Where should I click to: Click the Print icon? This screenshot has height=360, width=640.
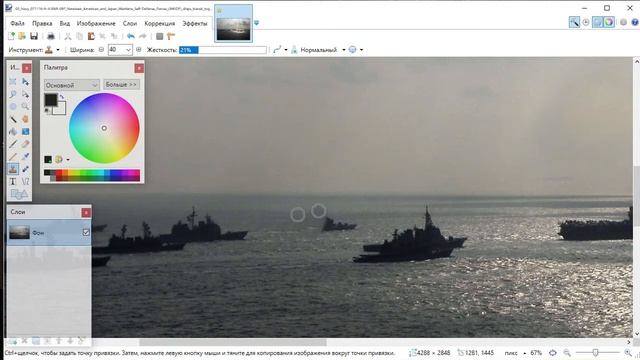click(51, 36)
